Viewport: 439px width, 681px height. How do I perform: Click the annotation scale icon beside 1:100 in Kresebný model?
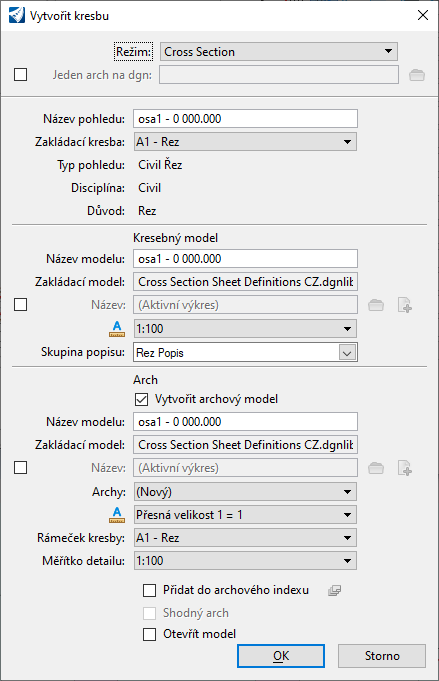pyautogui.click(x=117, y=329)
